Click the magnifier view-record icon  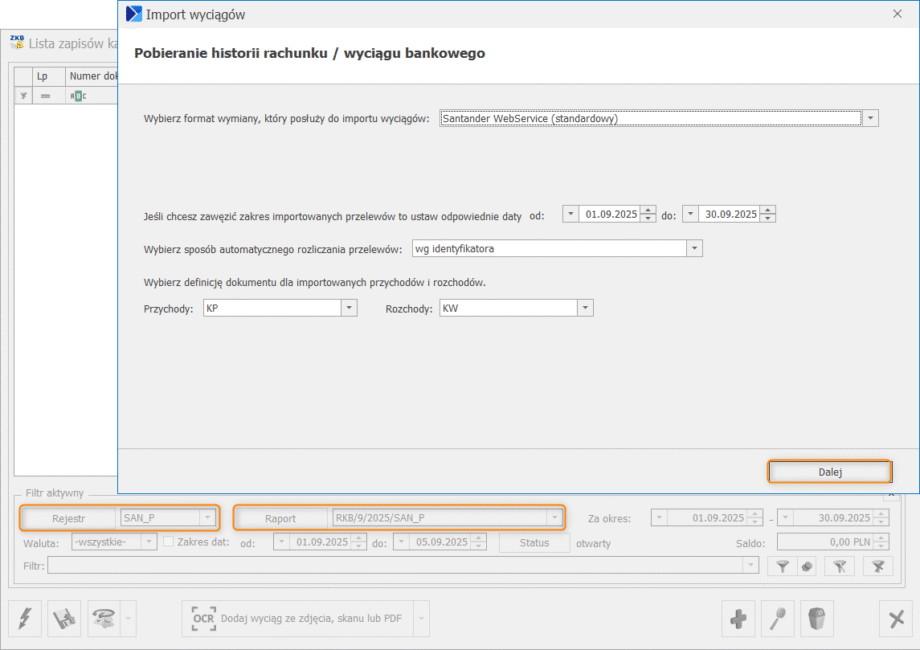pyautogui.click(x=778, y=619)
